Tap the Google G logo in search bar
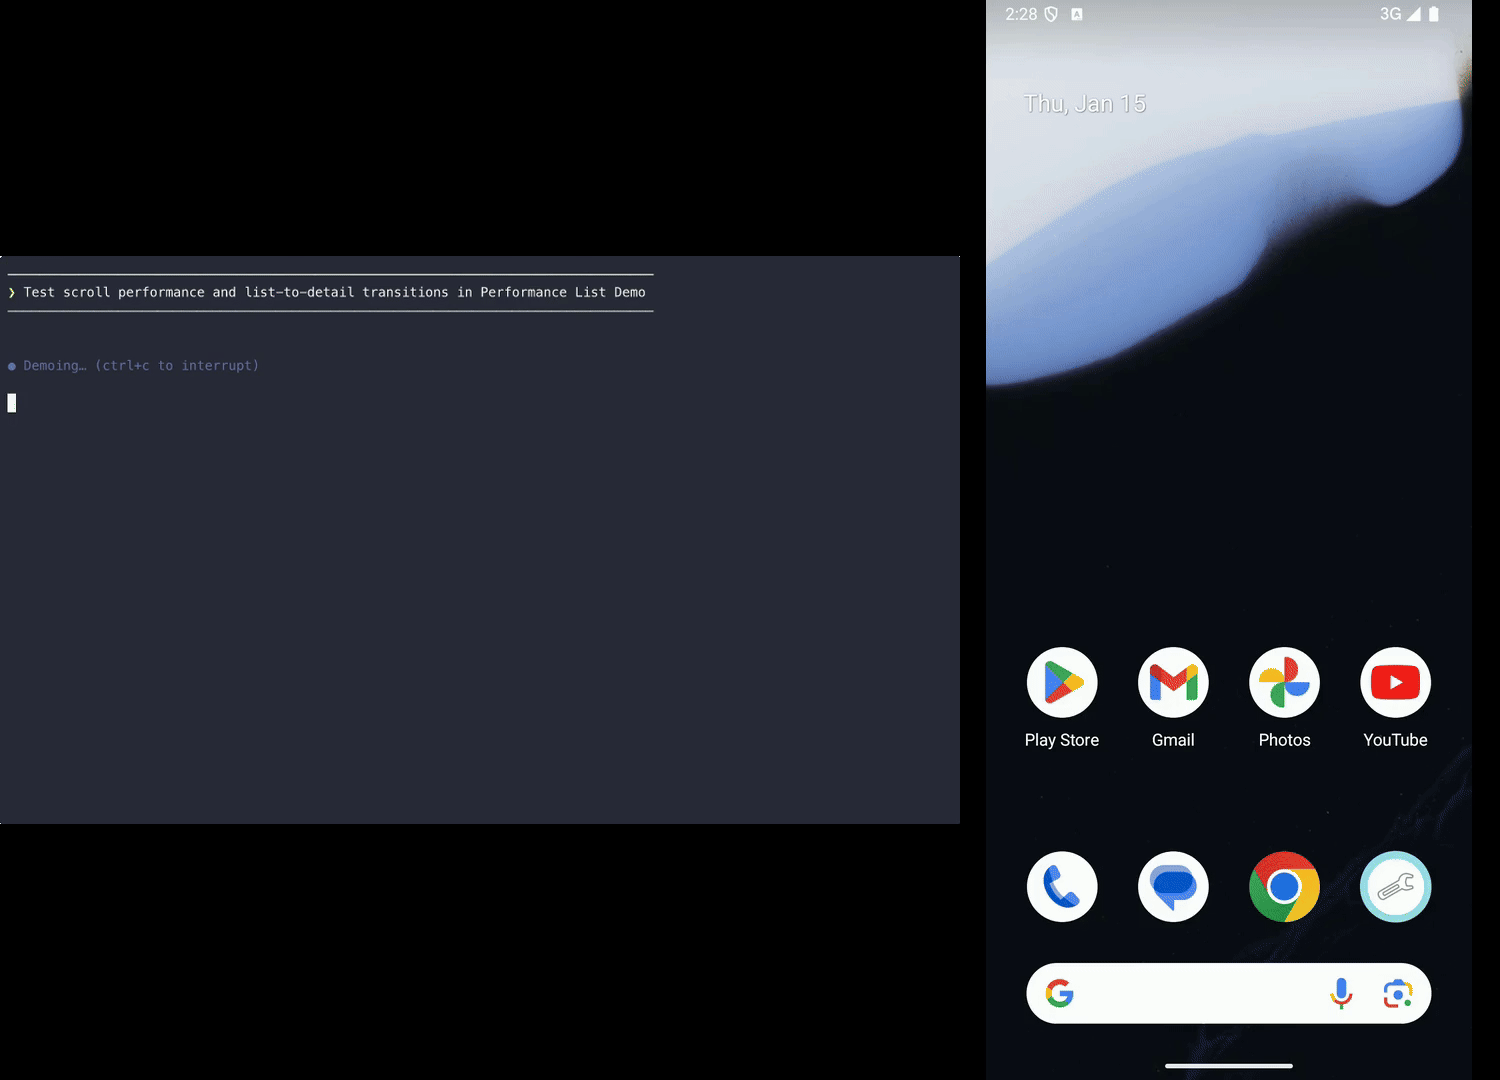 coord(1060,993)
